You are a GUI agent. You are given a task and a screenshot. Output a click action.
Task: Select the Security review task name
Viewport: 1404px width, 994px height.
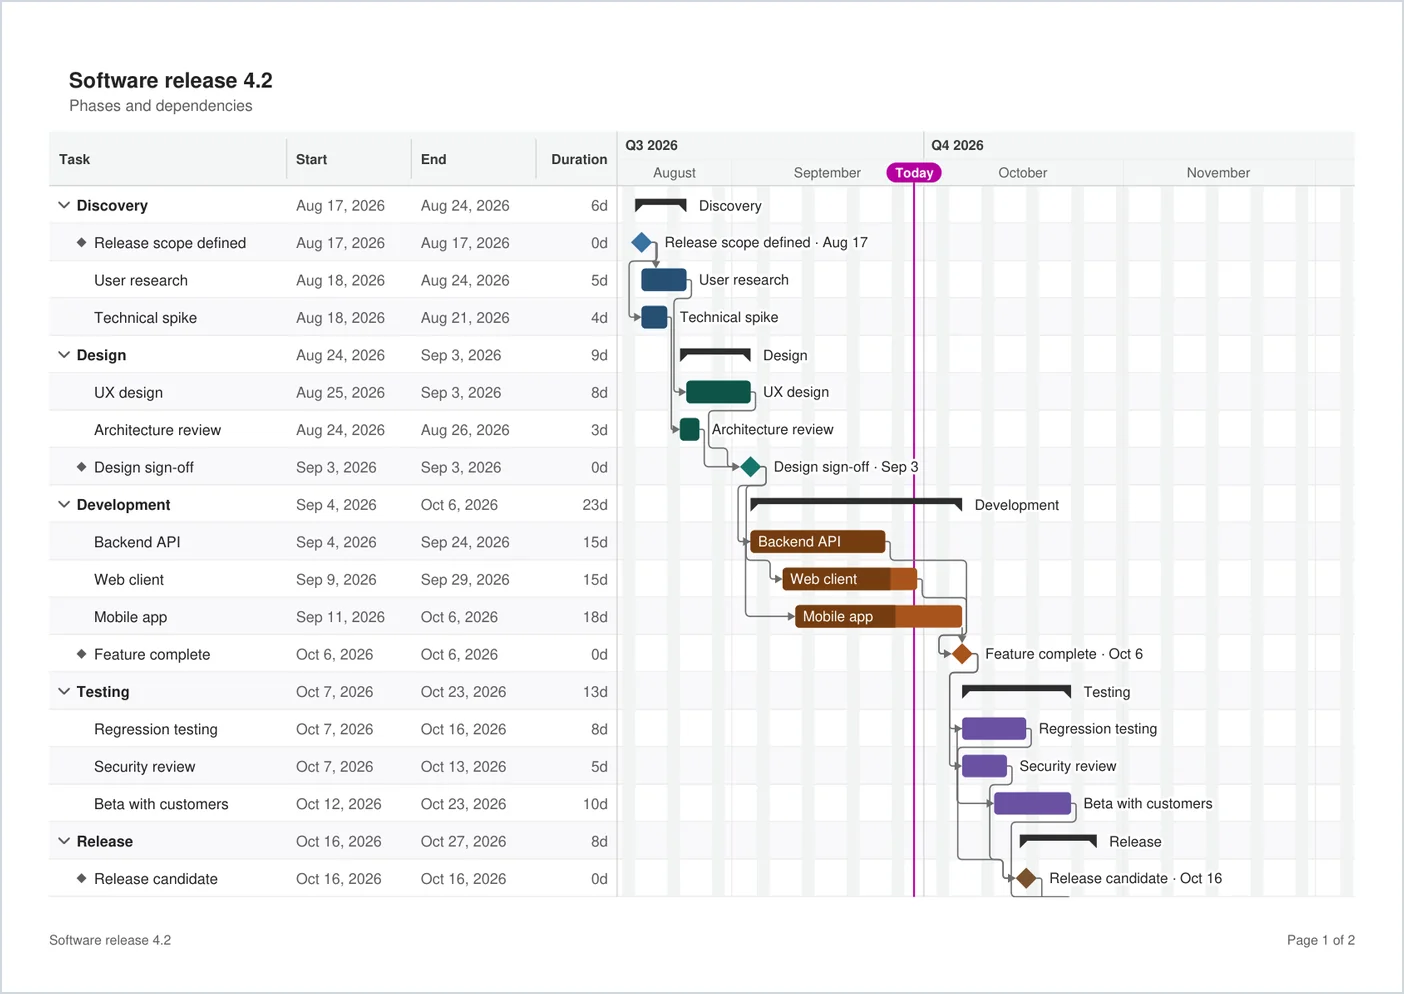(145, 767)
